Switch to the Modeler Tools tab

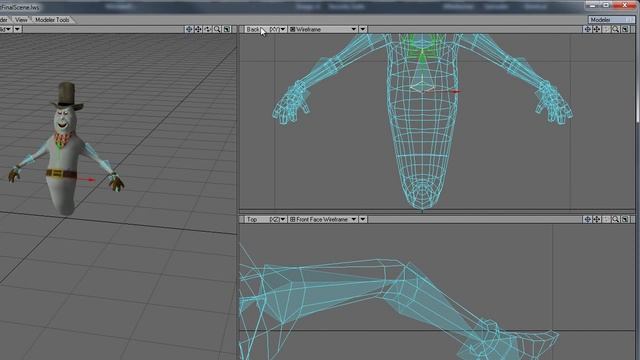pyautogui.click(x=52, y=20)
